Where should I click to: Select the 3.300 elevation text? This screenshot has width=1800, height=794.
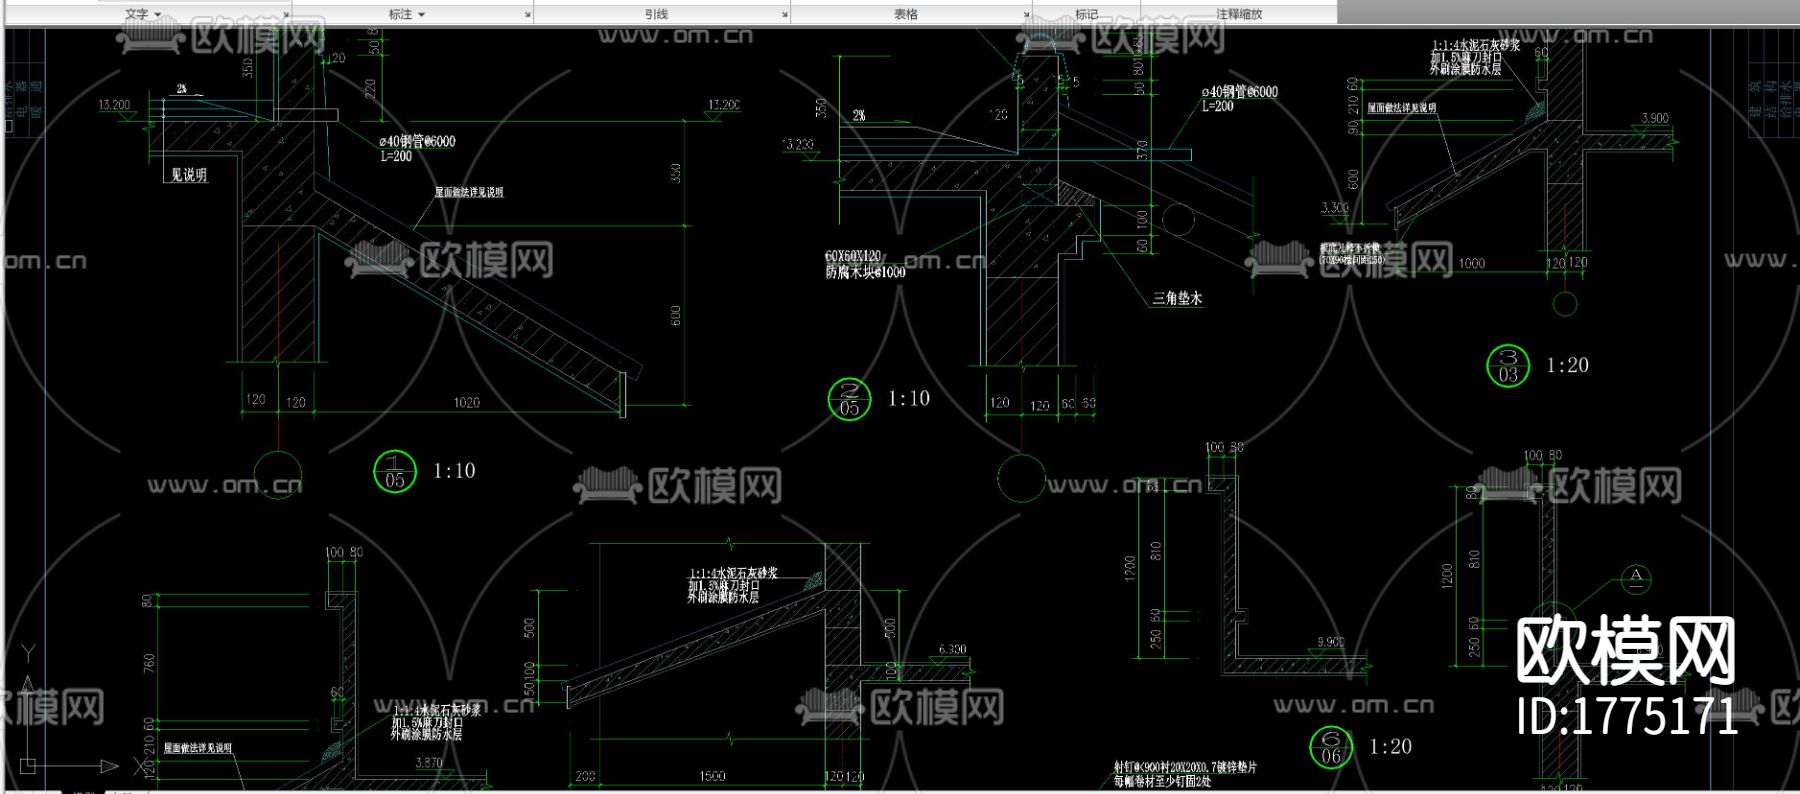pyautogui.click(x=1335, y=208)
